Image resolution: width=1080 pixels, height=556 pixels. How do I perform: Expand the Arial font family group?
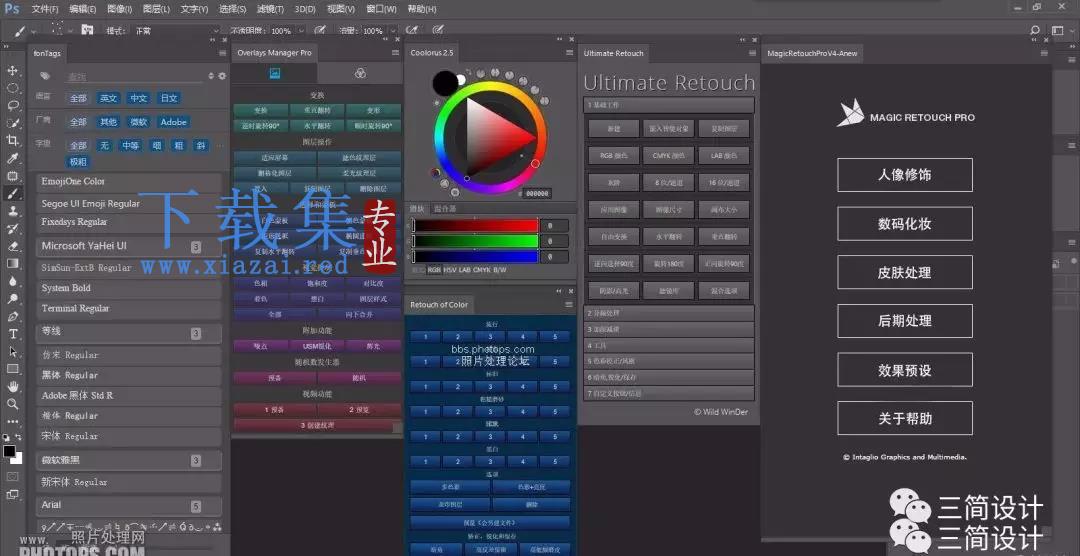point(129,505)
